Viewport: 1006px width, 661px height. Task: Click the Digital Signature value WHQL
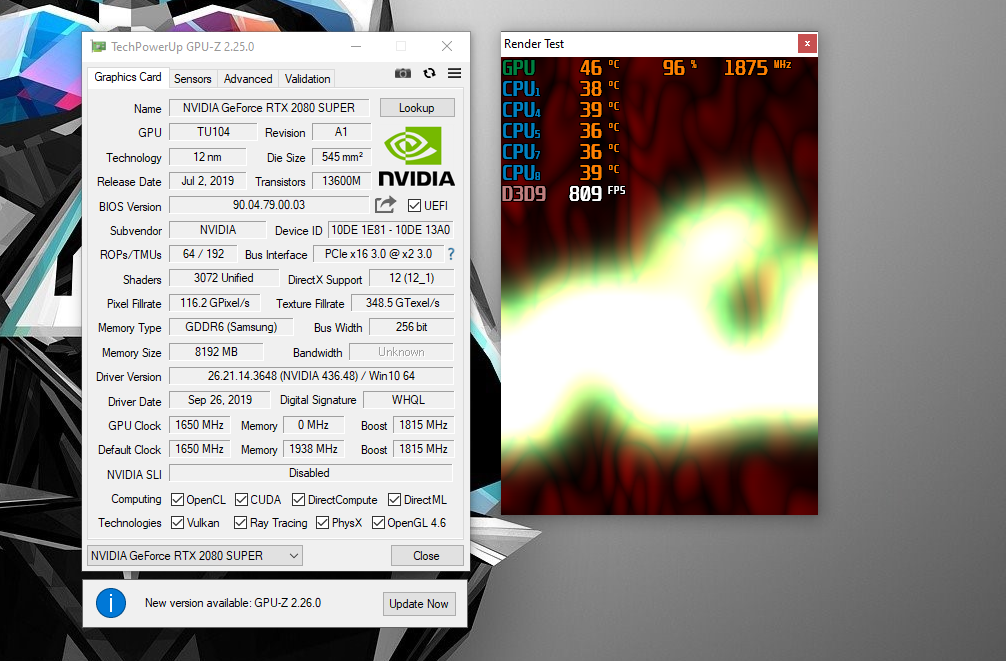coord(409,400)
